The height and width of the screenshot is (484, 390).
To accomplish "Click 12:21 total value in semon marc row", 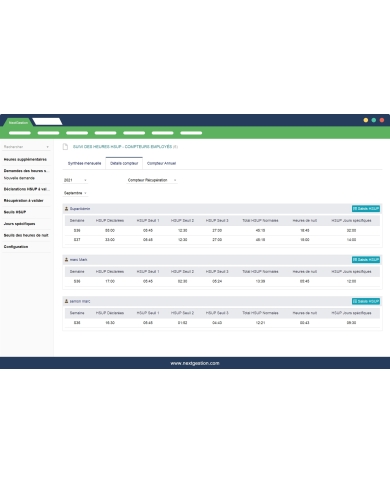I will click(x=260, y=323).
